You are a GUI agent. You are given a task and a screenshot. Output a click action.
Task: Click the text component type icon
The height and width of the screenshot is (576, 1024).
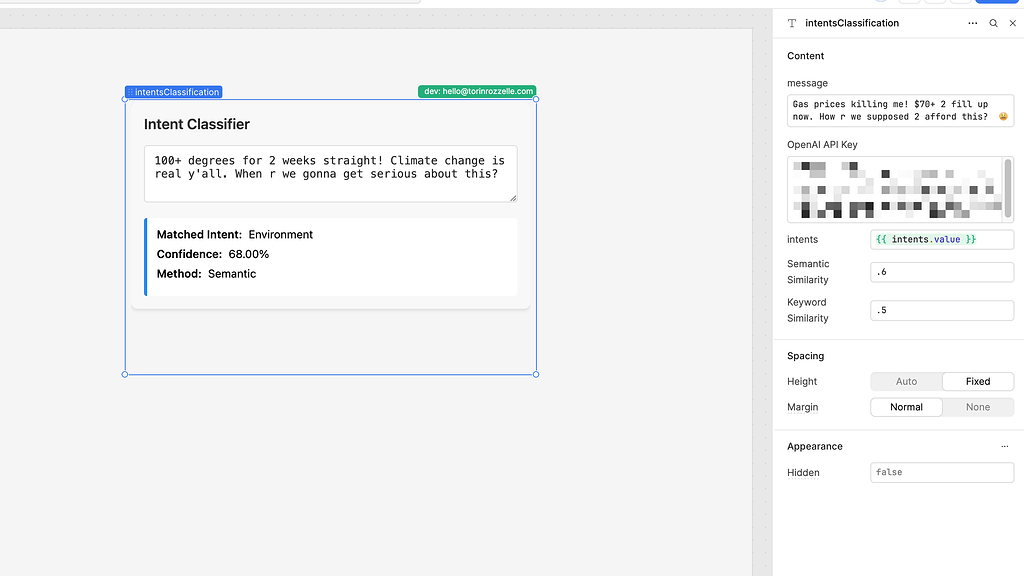pos(791,22)
